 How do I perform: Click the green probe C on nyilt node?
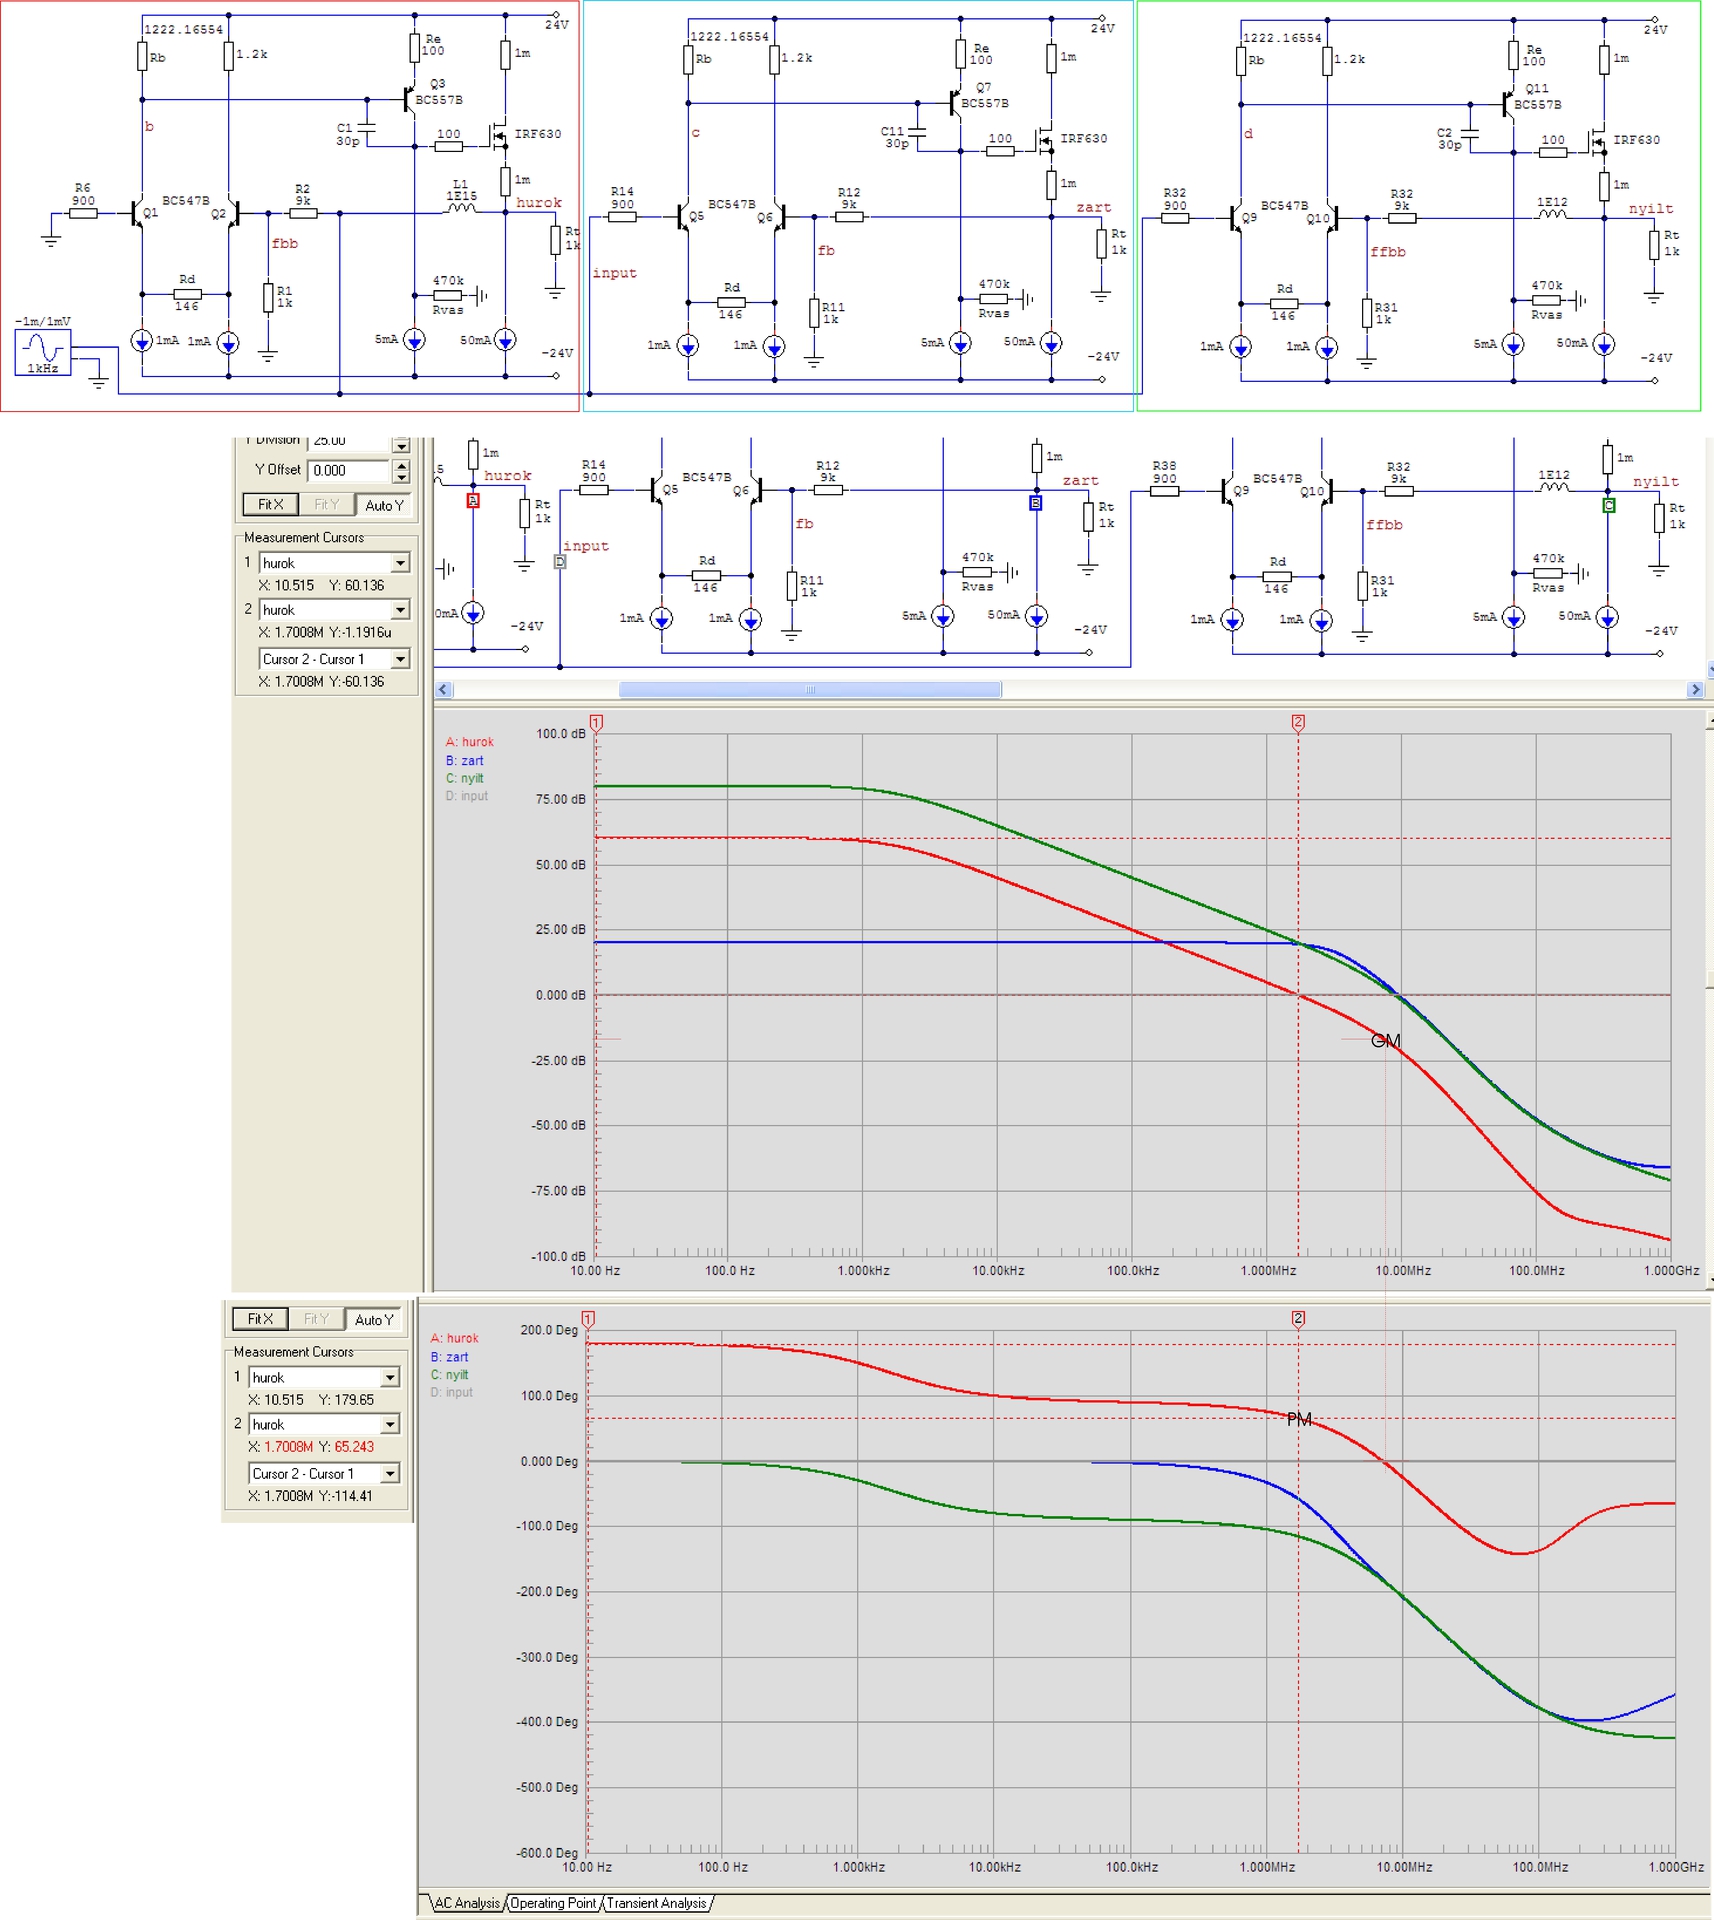pos(1608,505)
